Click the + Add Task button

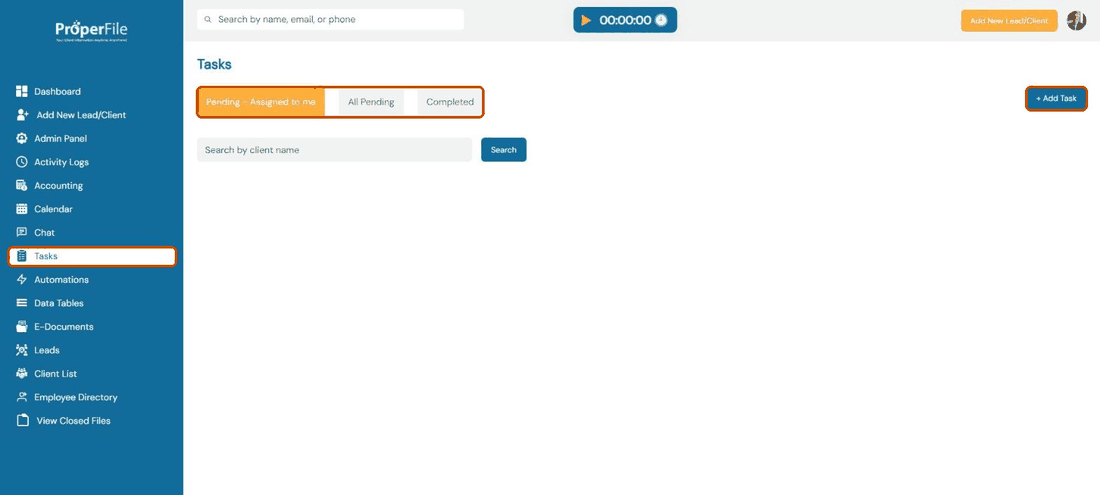[x=1056, y=98]
